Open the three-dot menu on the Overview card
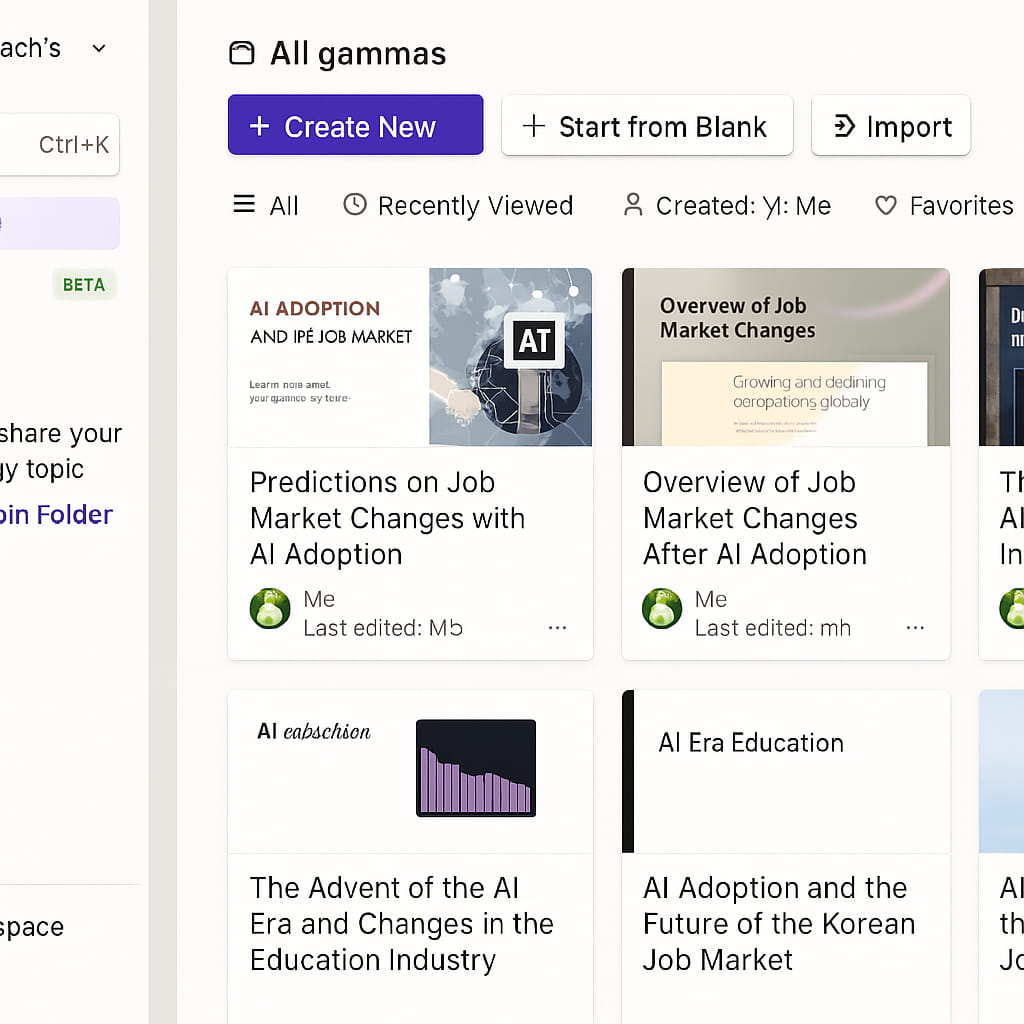 coord(915,627)
